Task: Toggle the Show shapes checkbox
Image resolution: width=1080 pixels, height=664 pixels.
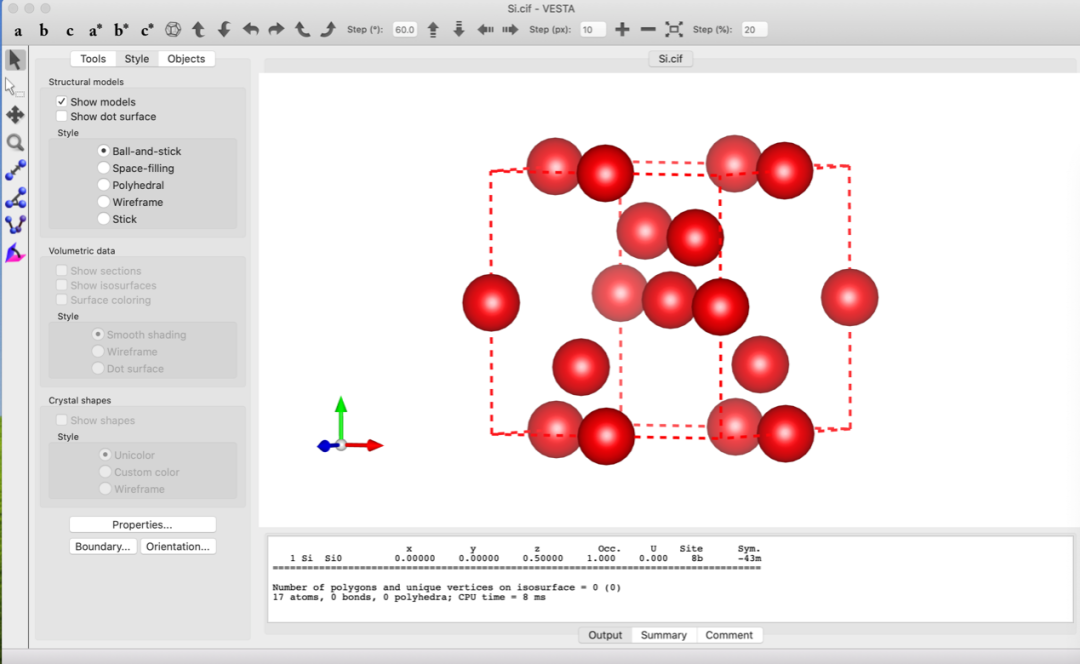Action: coord(61,420)
